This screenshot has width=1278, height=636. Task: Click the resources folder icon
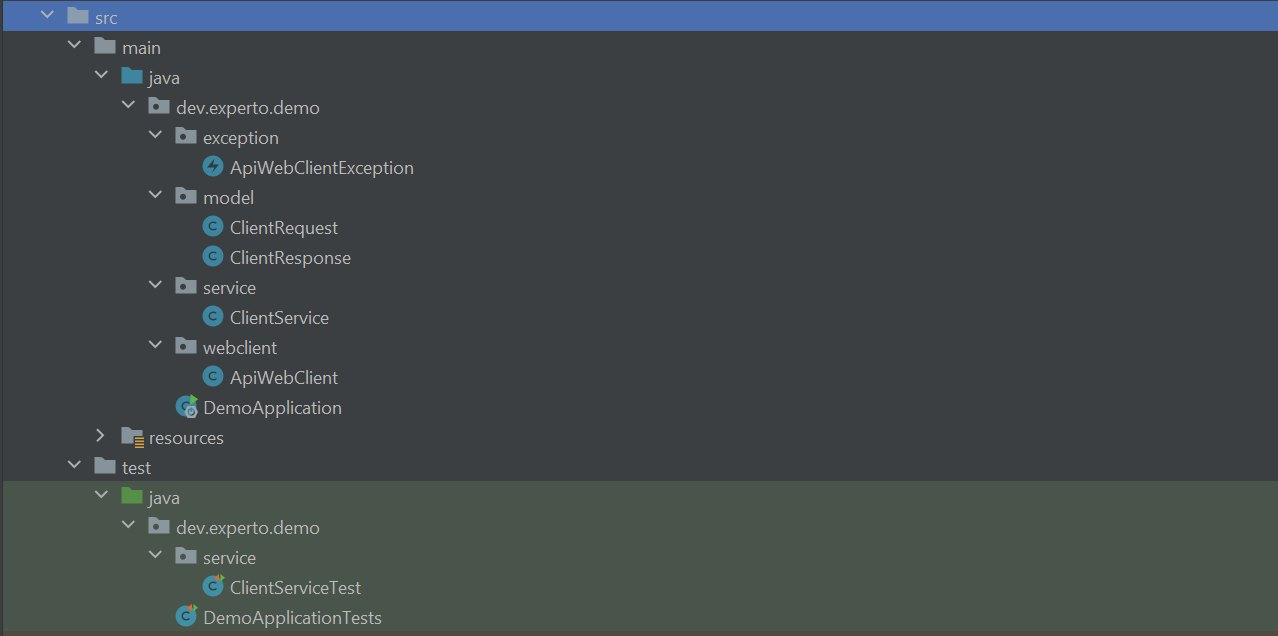[x=131, y=437]
